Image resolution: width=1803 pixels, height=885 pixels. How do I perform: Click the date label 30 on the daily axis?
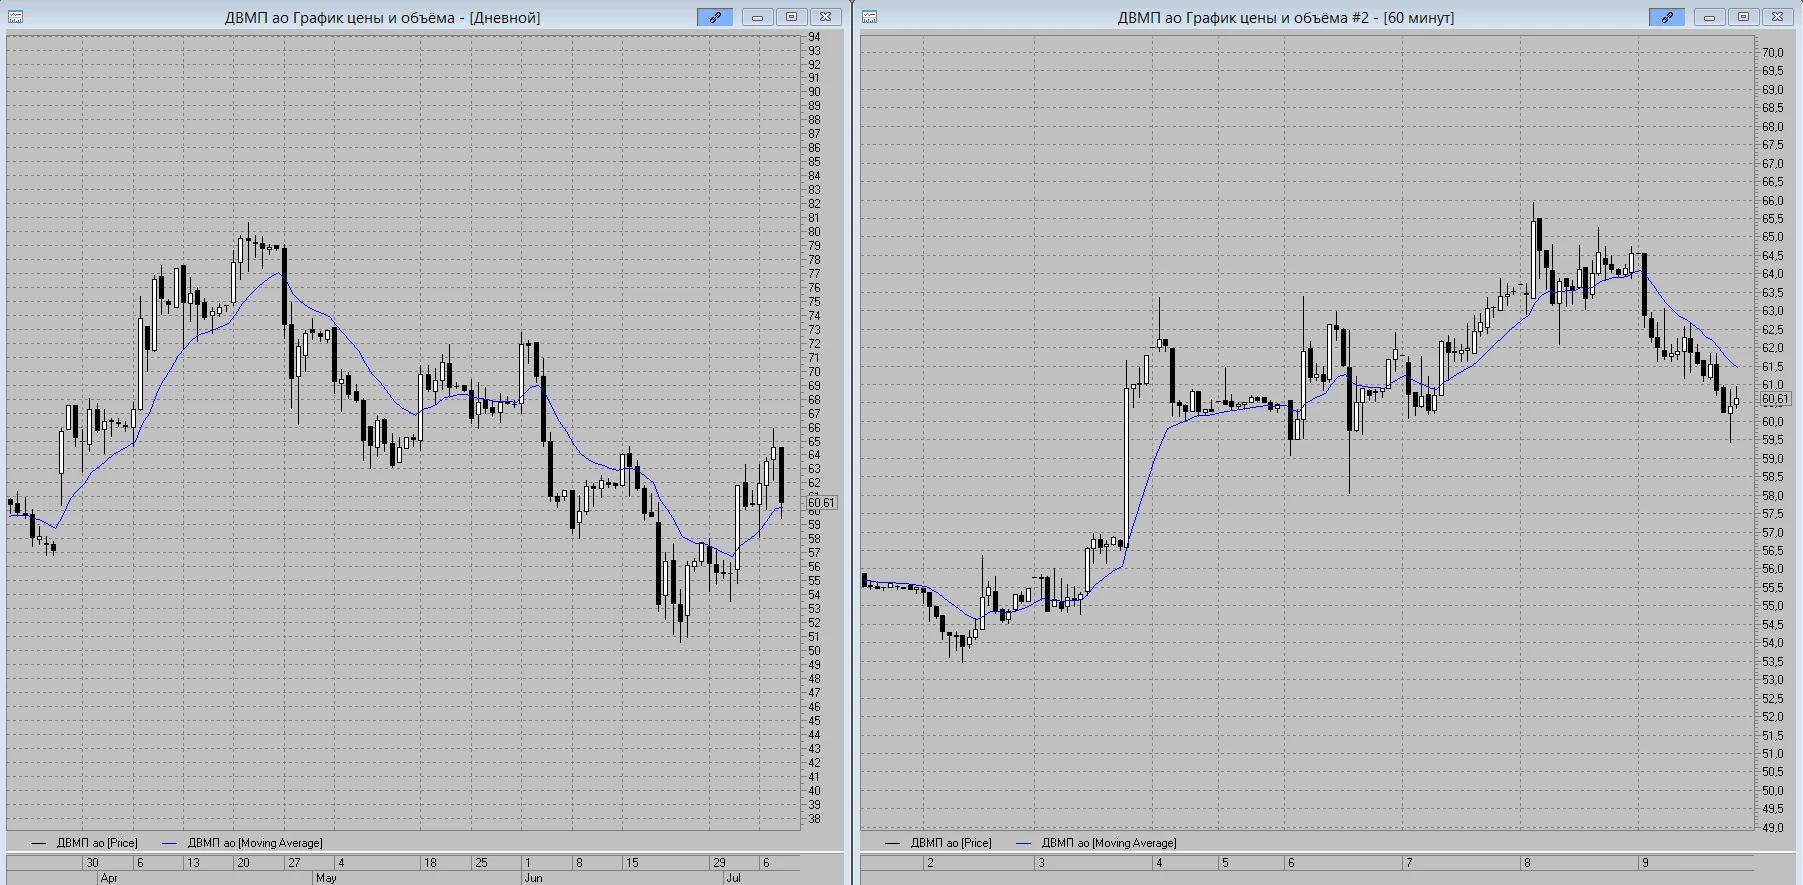pos(92,863)
